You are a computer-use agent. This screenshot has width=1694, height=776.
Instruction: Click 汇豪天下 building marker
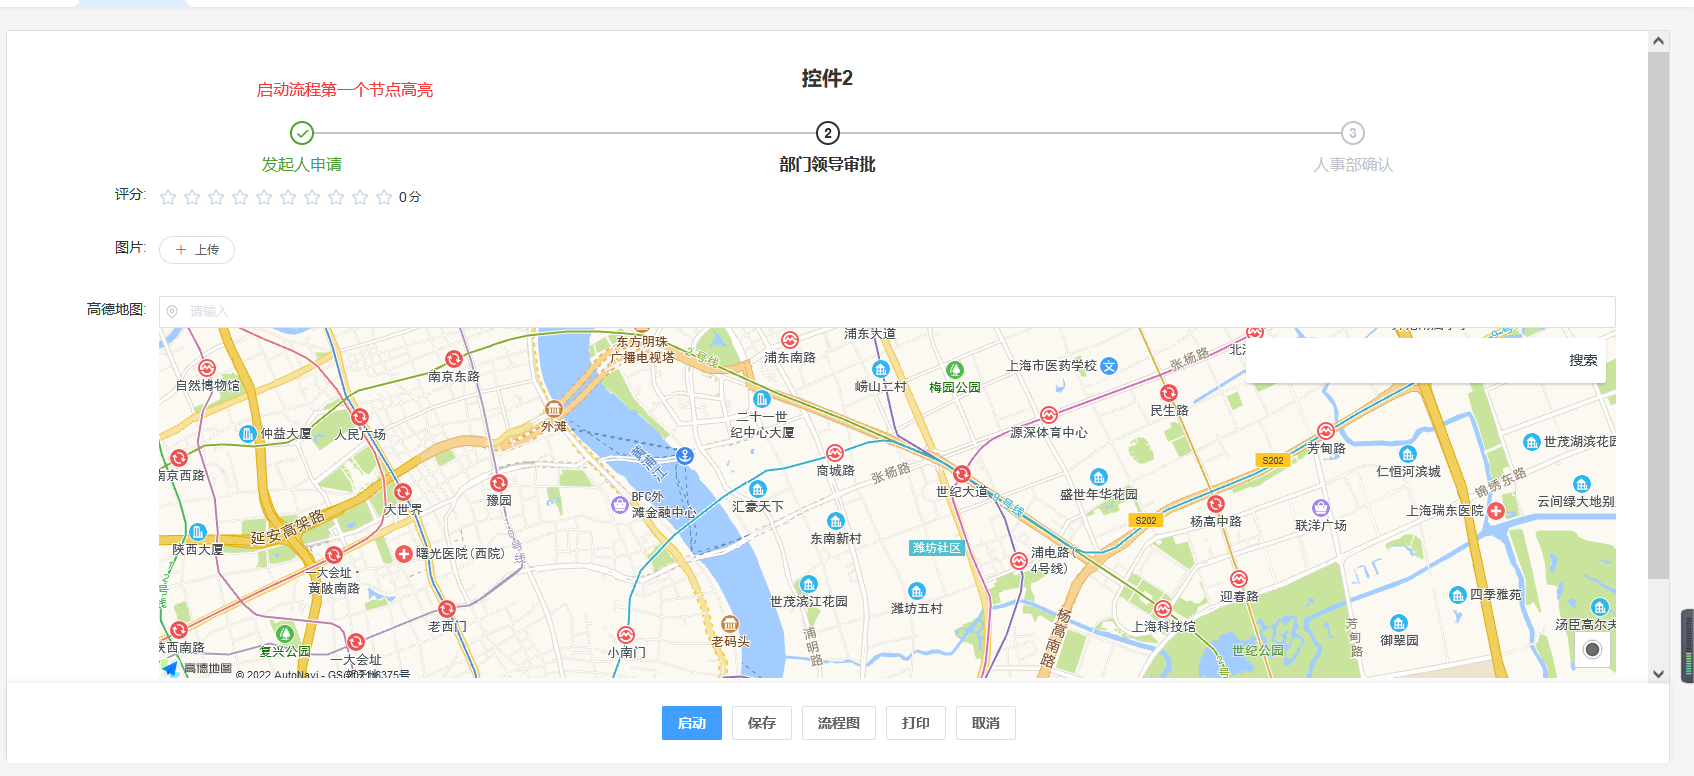[x=758, y=489]
